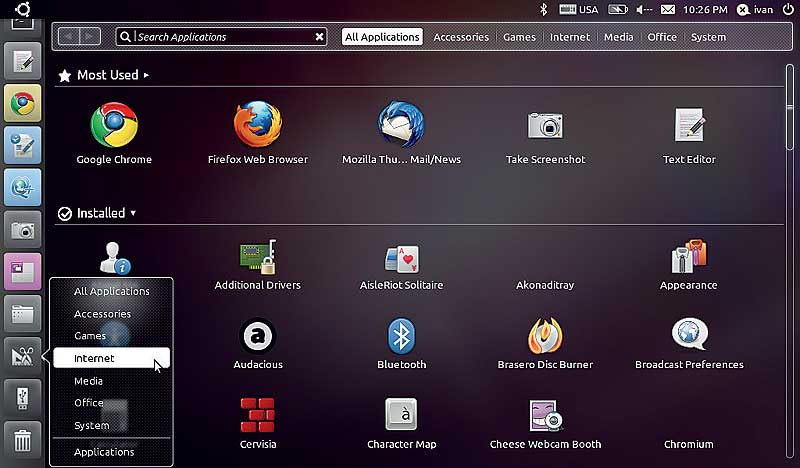Screen dimensions: 800x468
Task: Open the USB drive launcher icon
Action: point(22,398)
